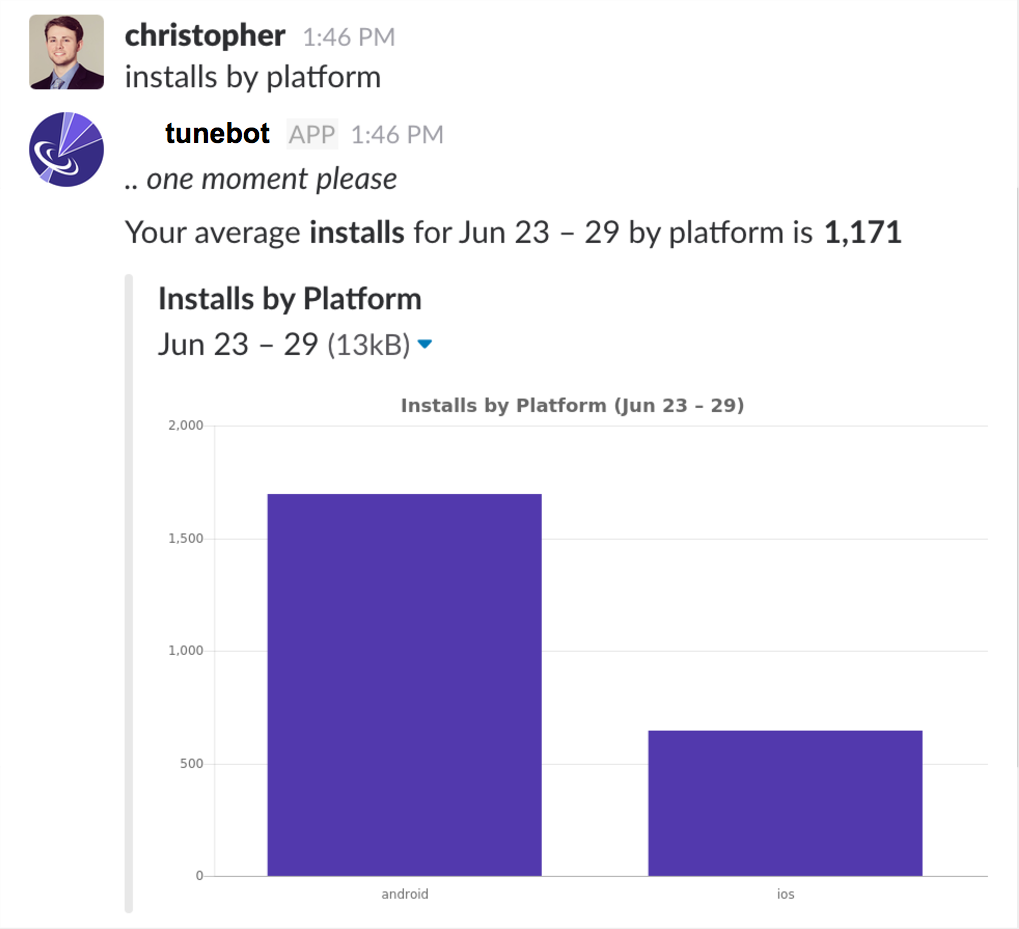Collapse the chart with the blue caret
Viewport: 1019px width, 929px height.
(424, 344)
